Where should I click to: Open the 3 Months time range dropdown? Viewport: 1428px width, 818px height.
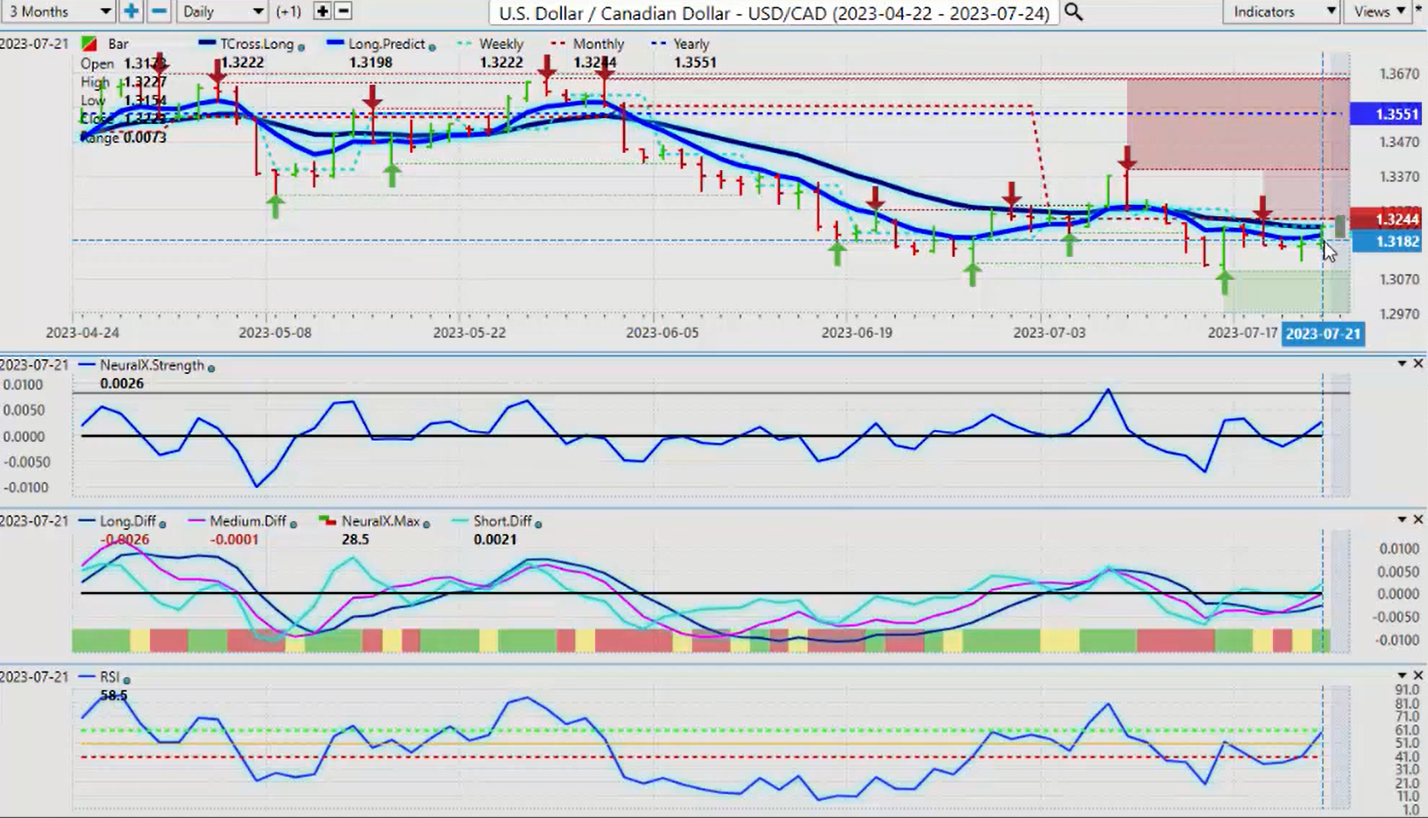pyautogui.click(x=58, y=11)
